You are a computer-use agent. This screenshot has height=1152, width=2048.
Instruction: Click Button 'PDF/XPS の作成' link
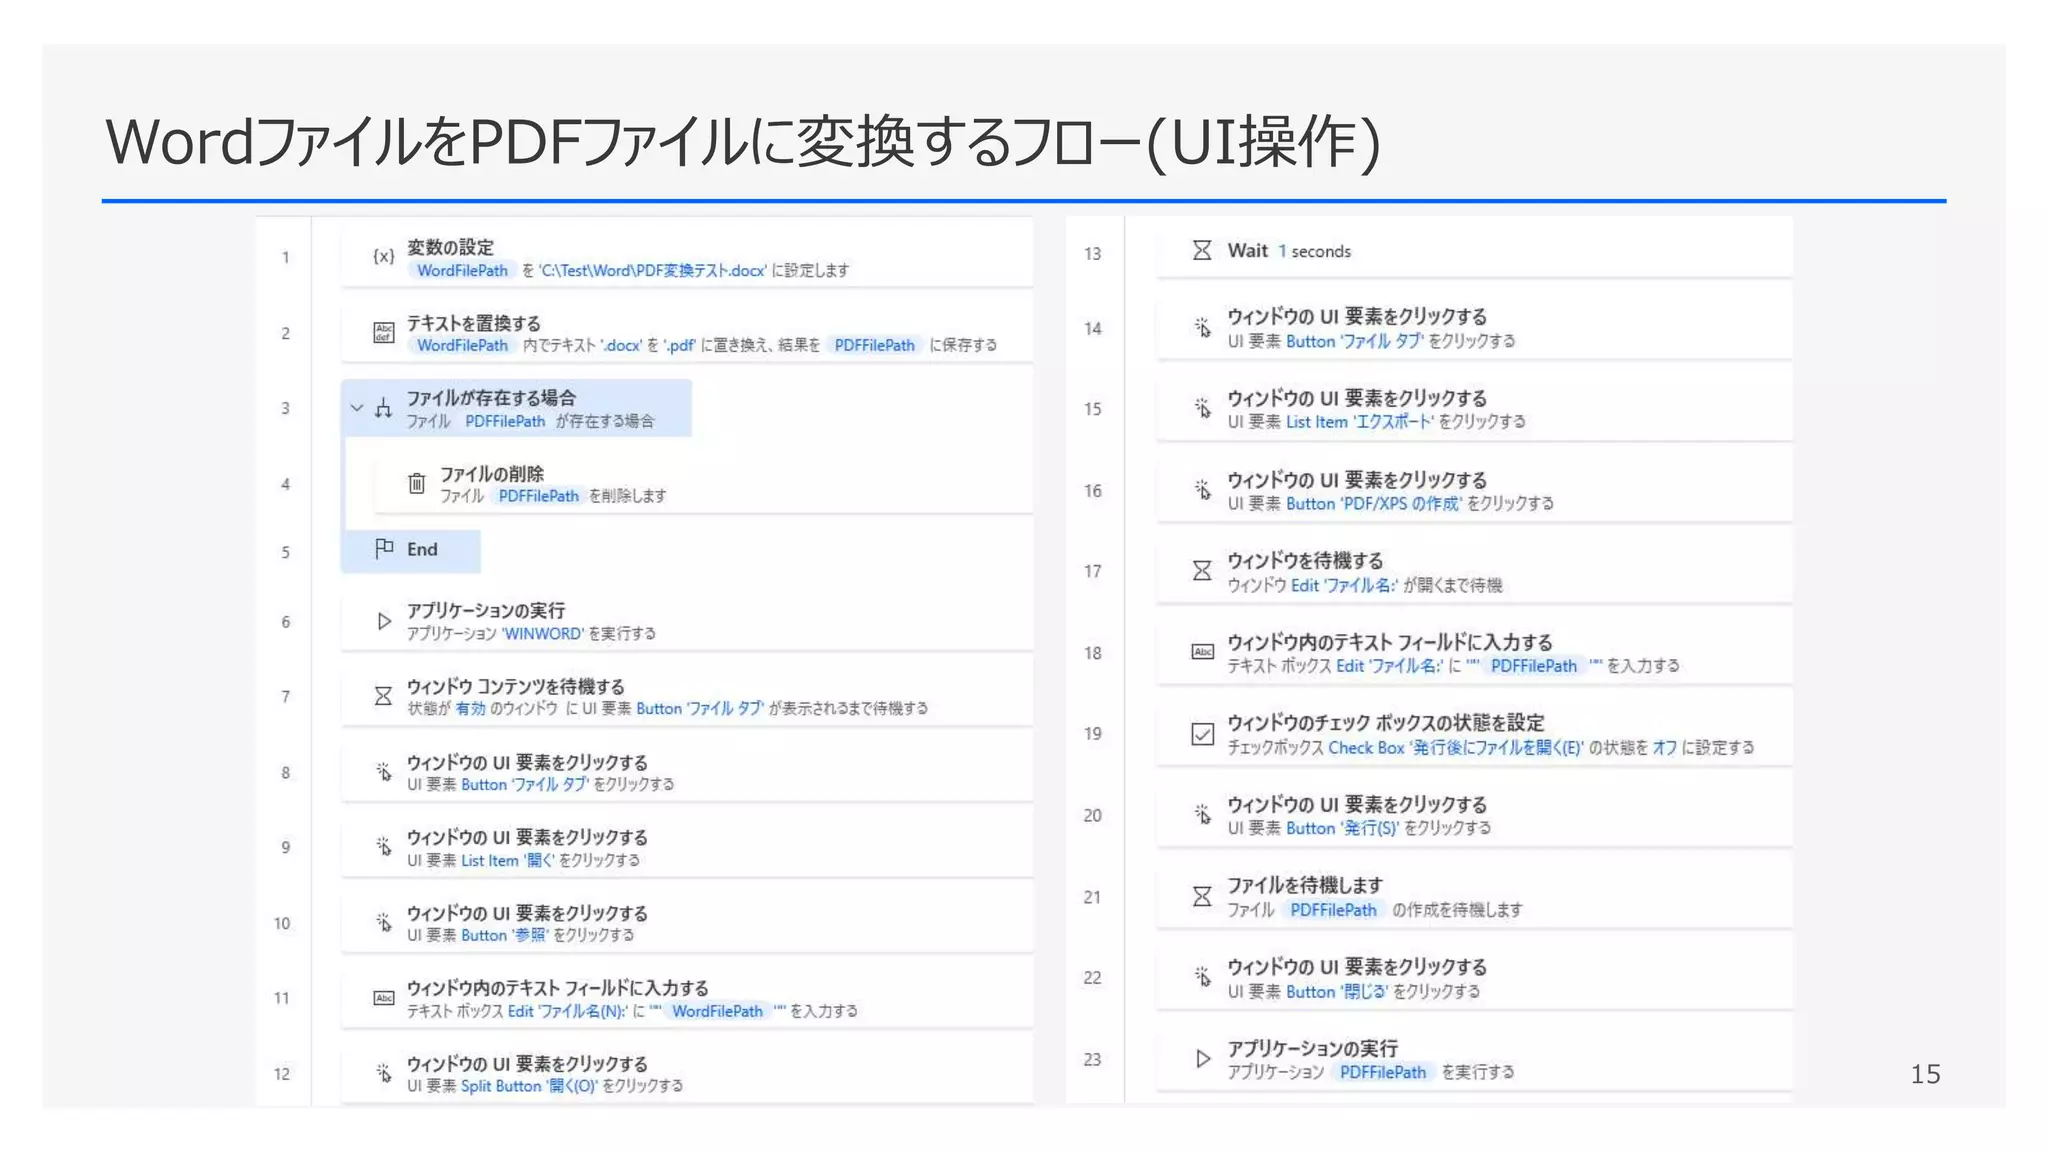pos(1373,504)
